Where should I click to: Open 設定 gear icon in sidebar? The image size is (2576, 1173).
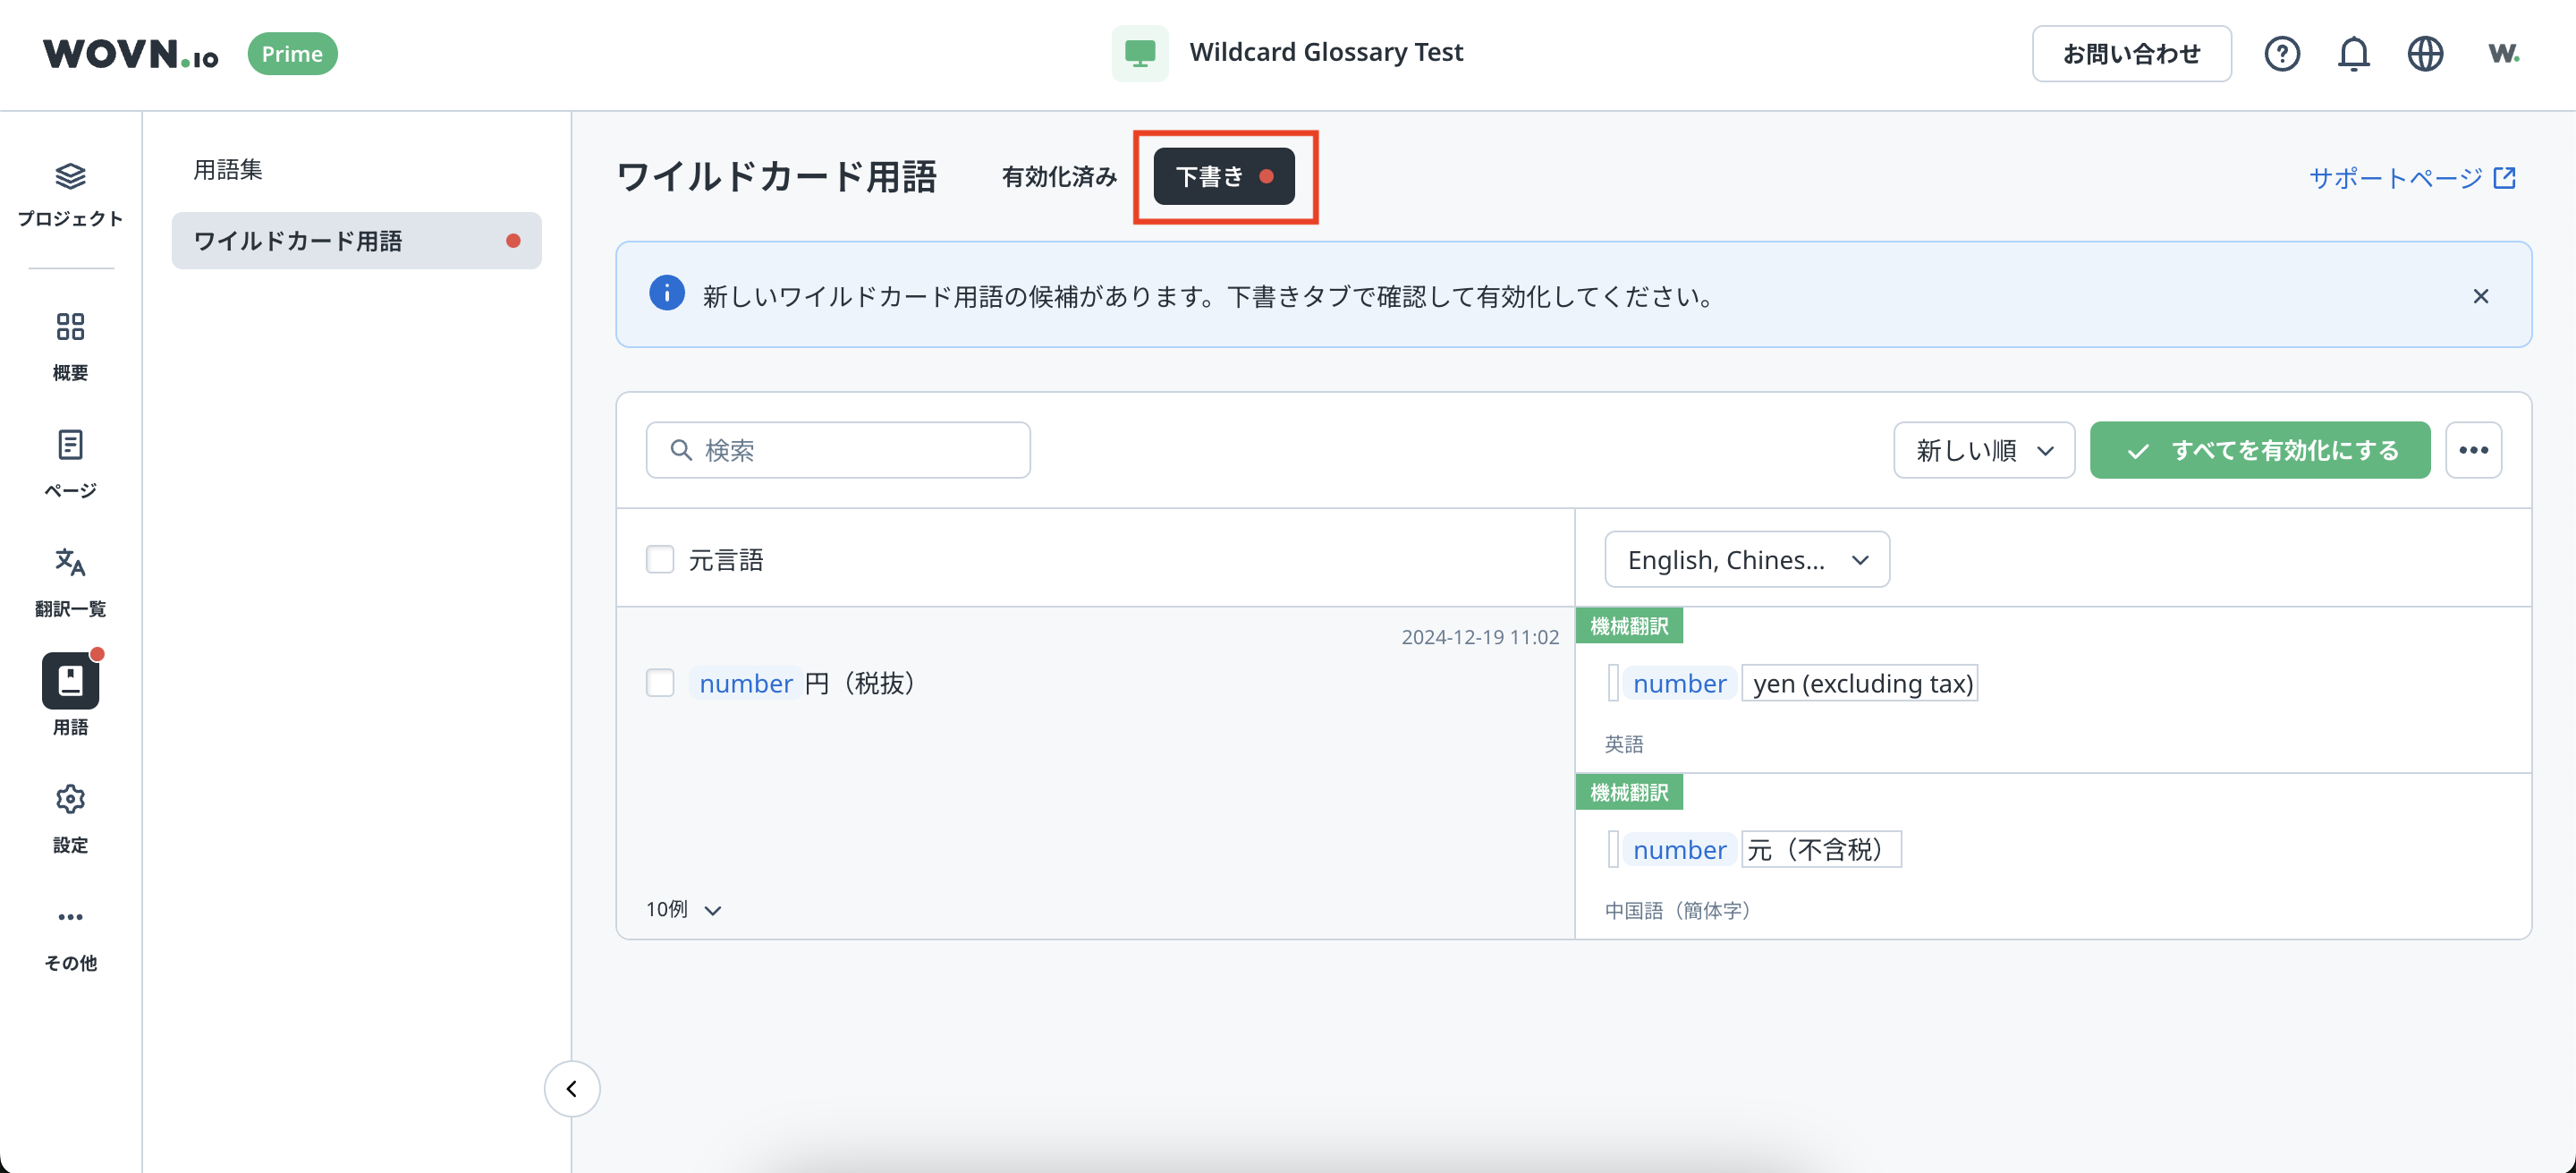pyautogui.click(x=70, y=799)
